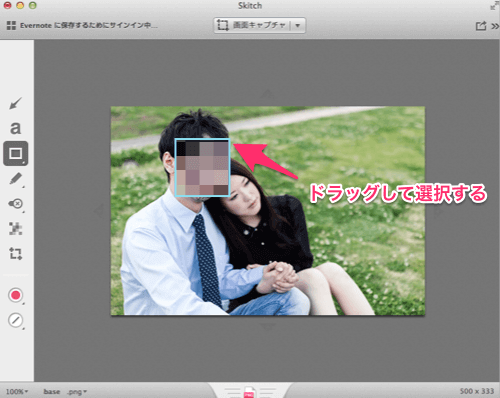Activate the Pixelate blur tool
500x398 pixels.
pos(15,229)
